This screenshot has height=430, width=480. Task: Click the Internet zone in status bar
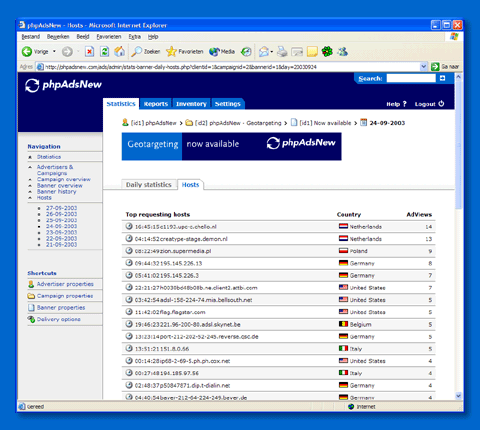[362, 407]
